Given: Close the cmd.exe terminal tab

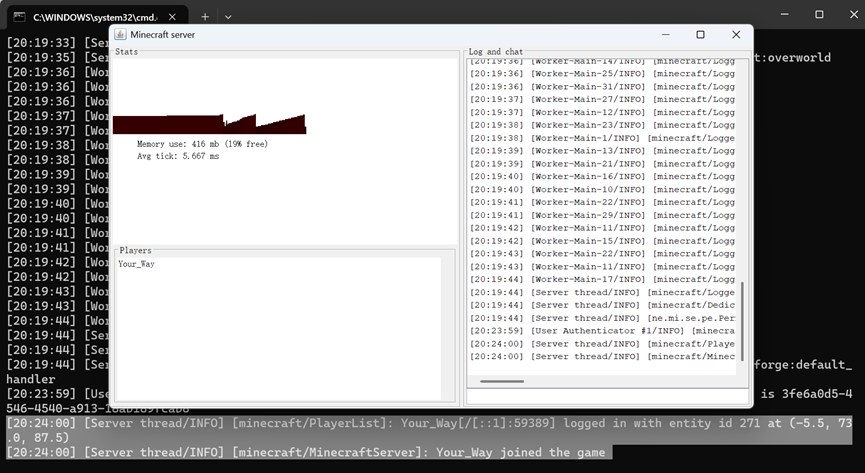Looking at the screenshot, I should (172, 17).
